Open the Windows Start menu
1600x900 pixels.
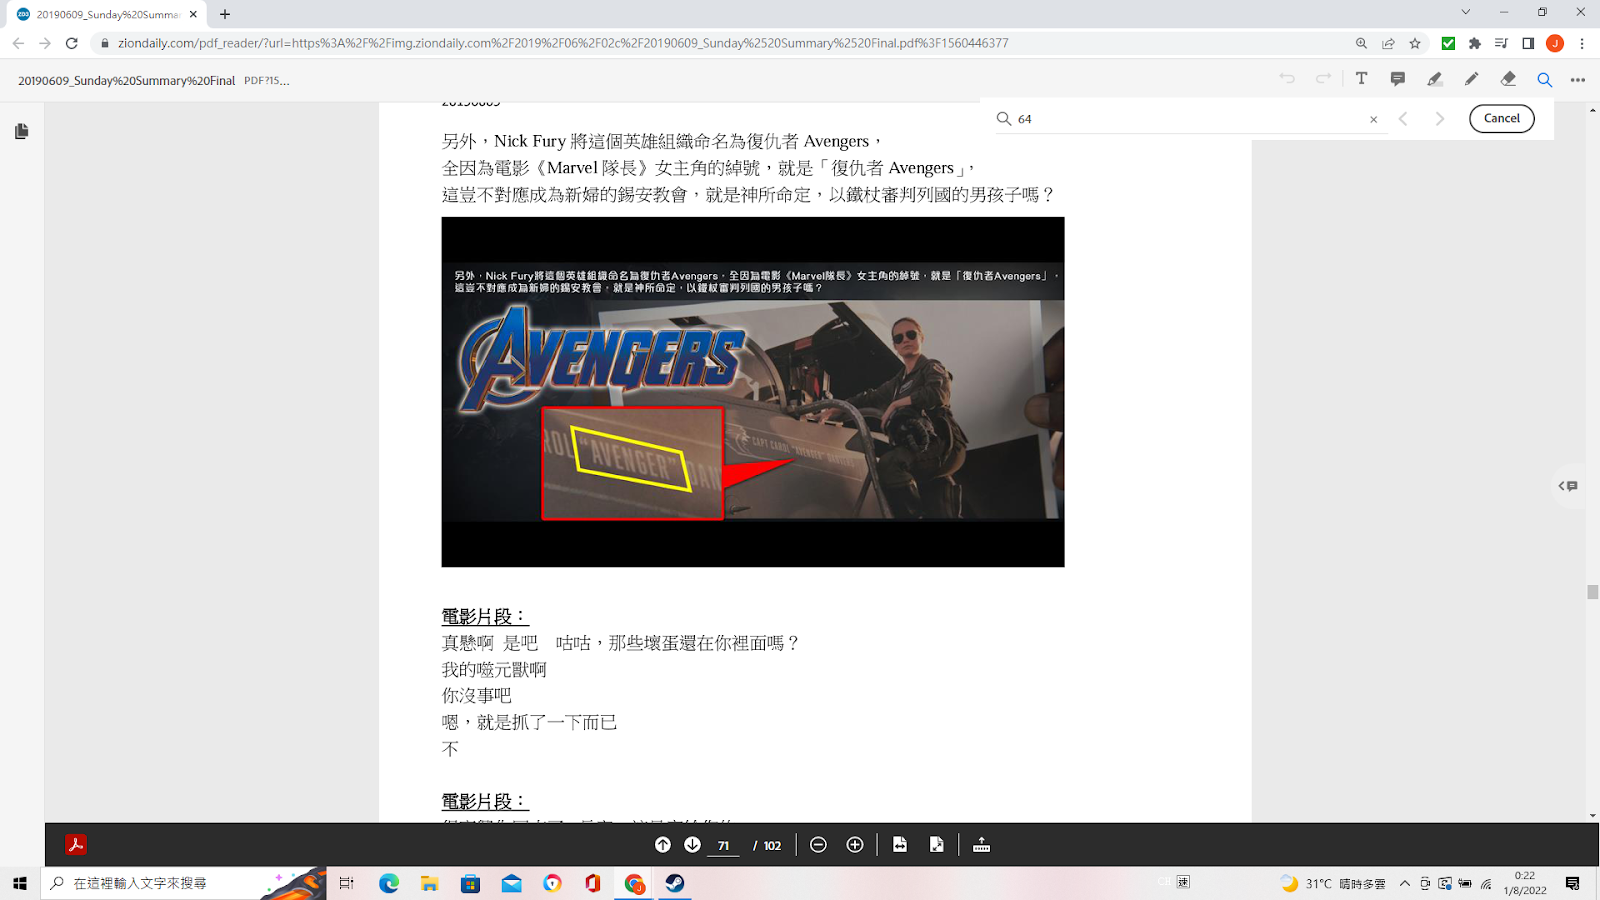[20, 883]
